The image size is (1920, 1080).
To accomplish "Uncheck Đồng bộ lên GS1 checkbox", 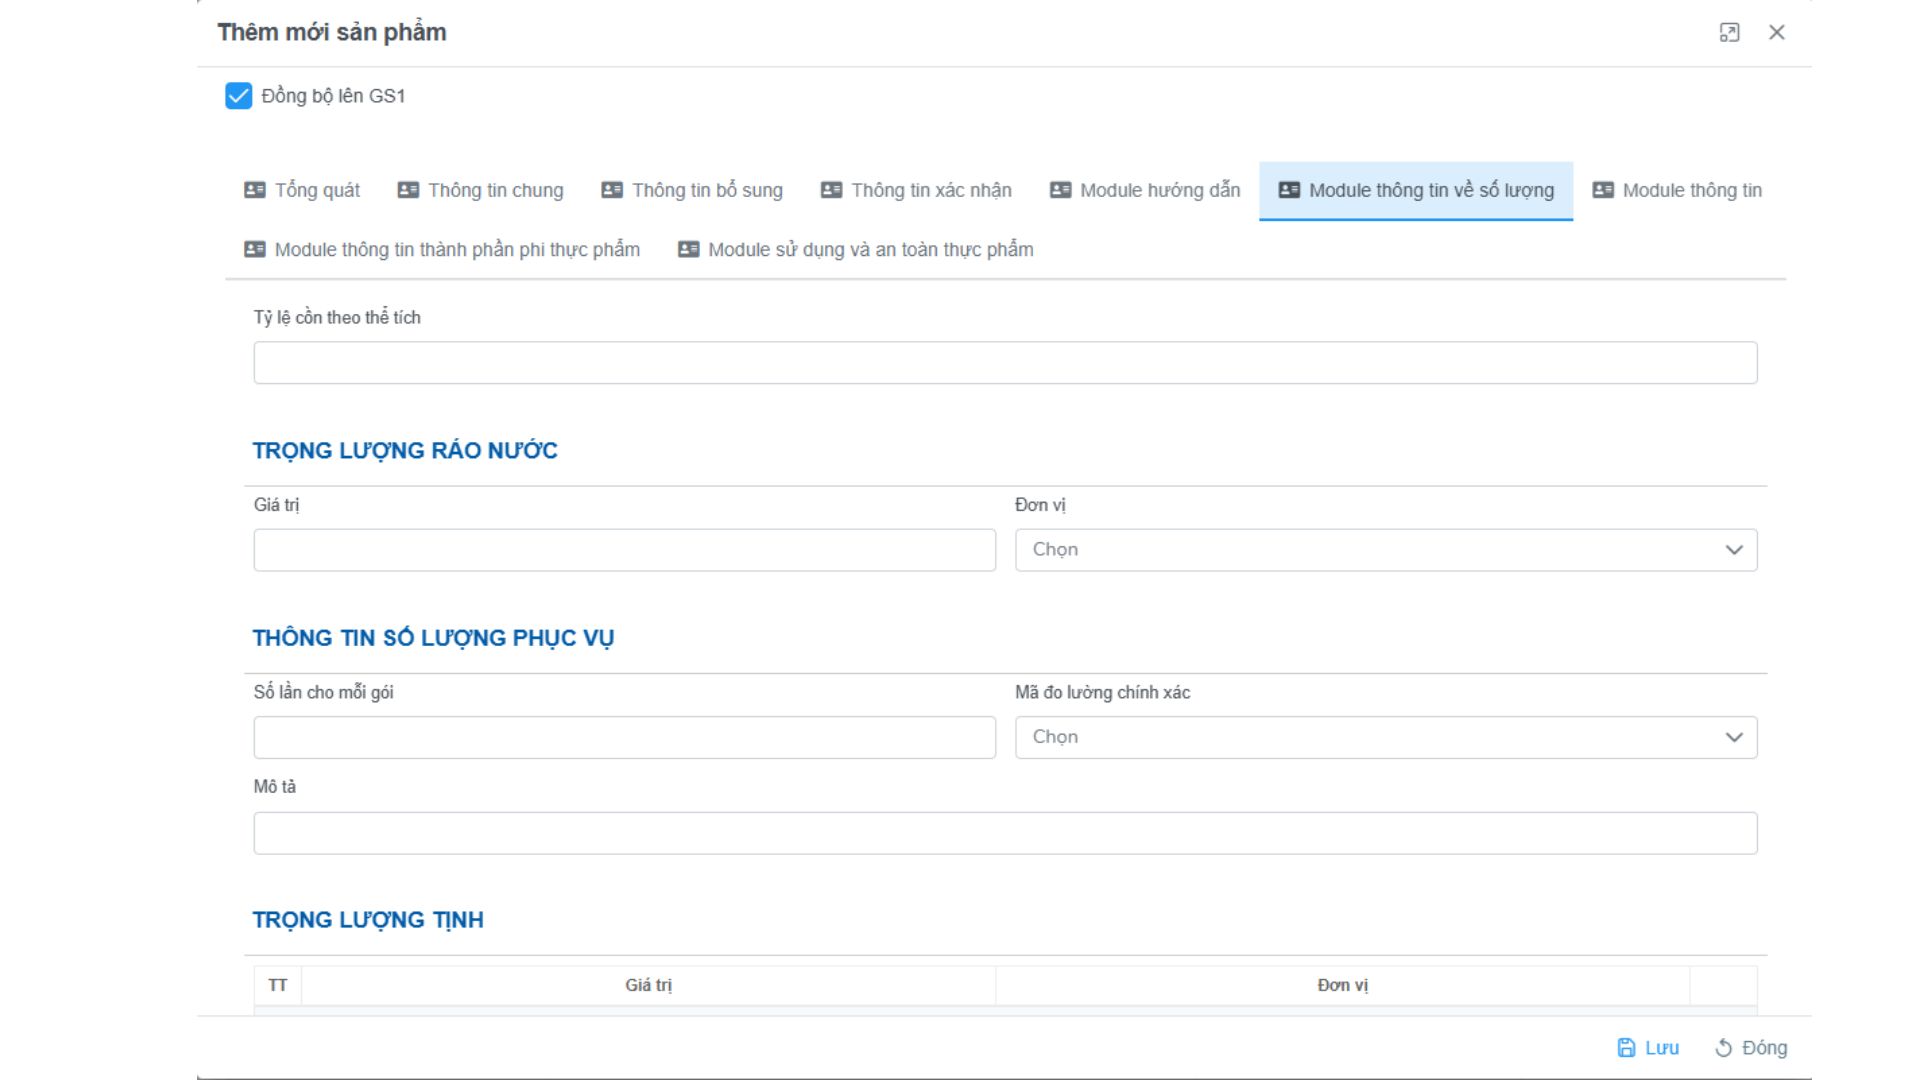I will 239,96.
